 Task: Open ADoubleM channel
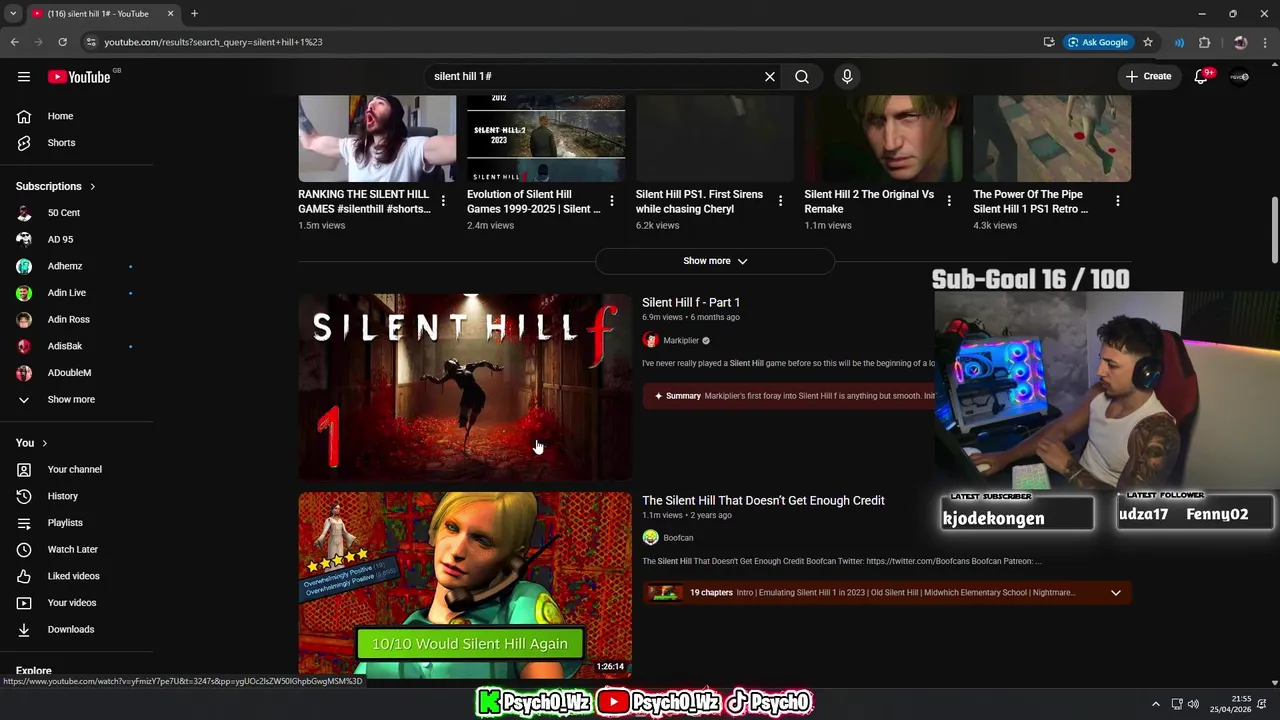[69, 372]
